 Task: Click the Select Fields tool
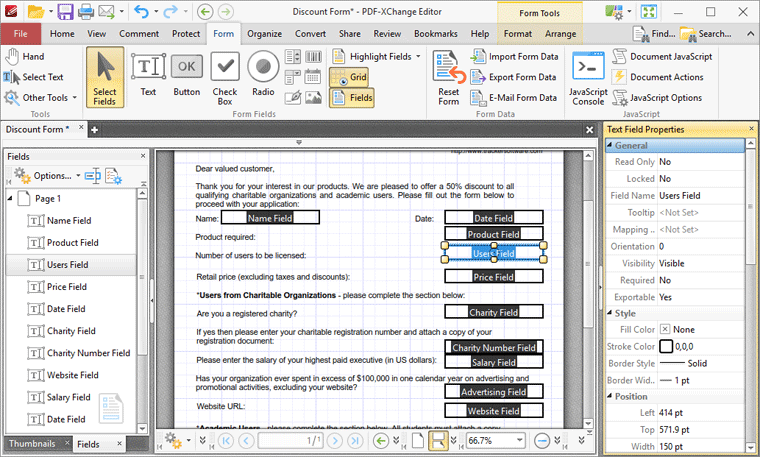[x=105, y=78]
